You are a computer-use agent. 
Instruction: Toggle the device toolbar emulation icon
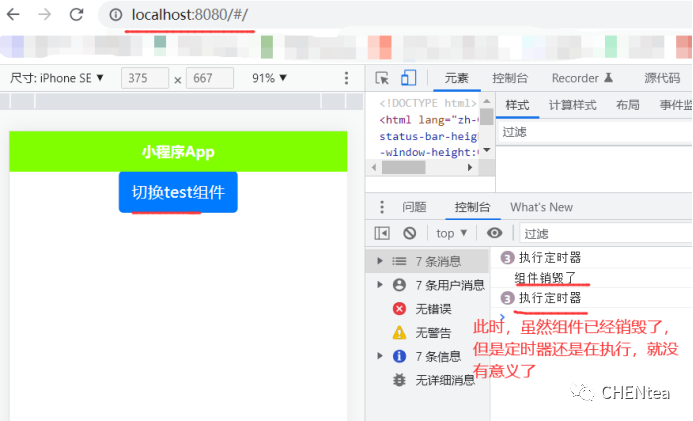[408, 78]
